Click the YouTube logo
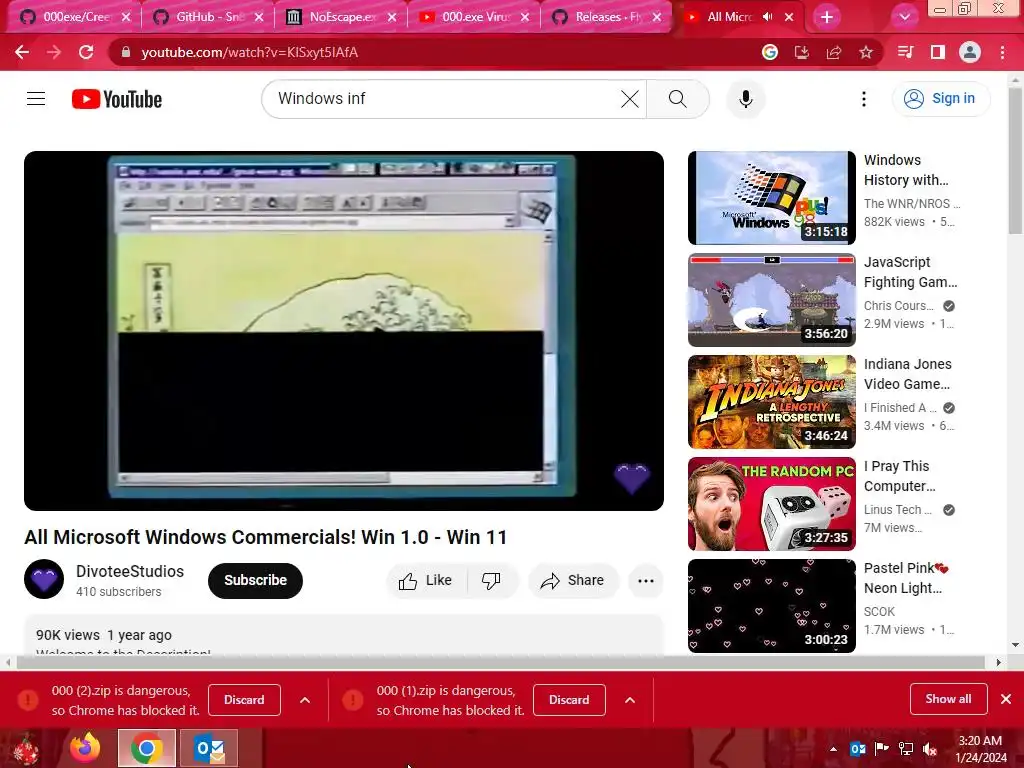This screenshot has height=768, width=1024. (117, 99)
